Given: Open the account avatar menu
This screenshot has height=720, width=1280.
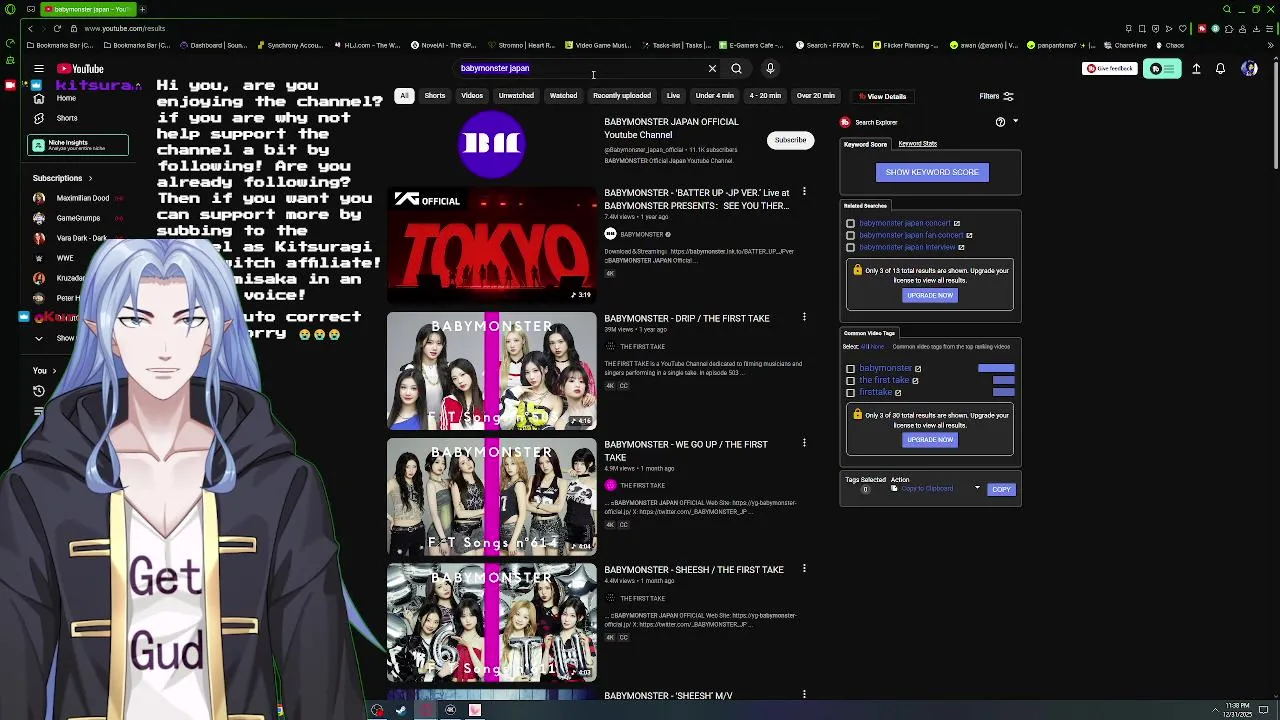Looking at the screenshot, I should (1249, 69).
